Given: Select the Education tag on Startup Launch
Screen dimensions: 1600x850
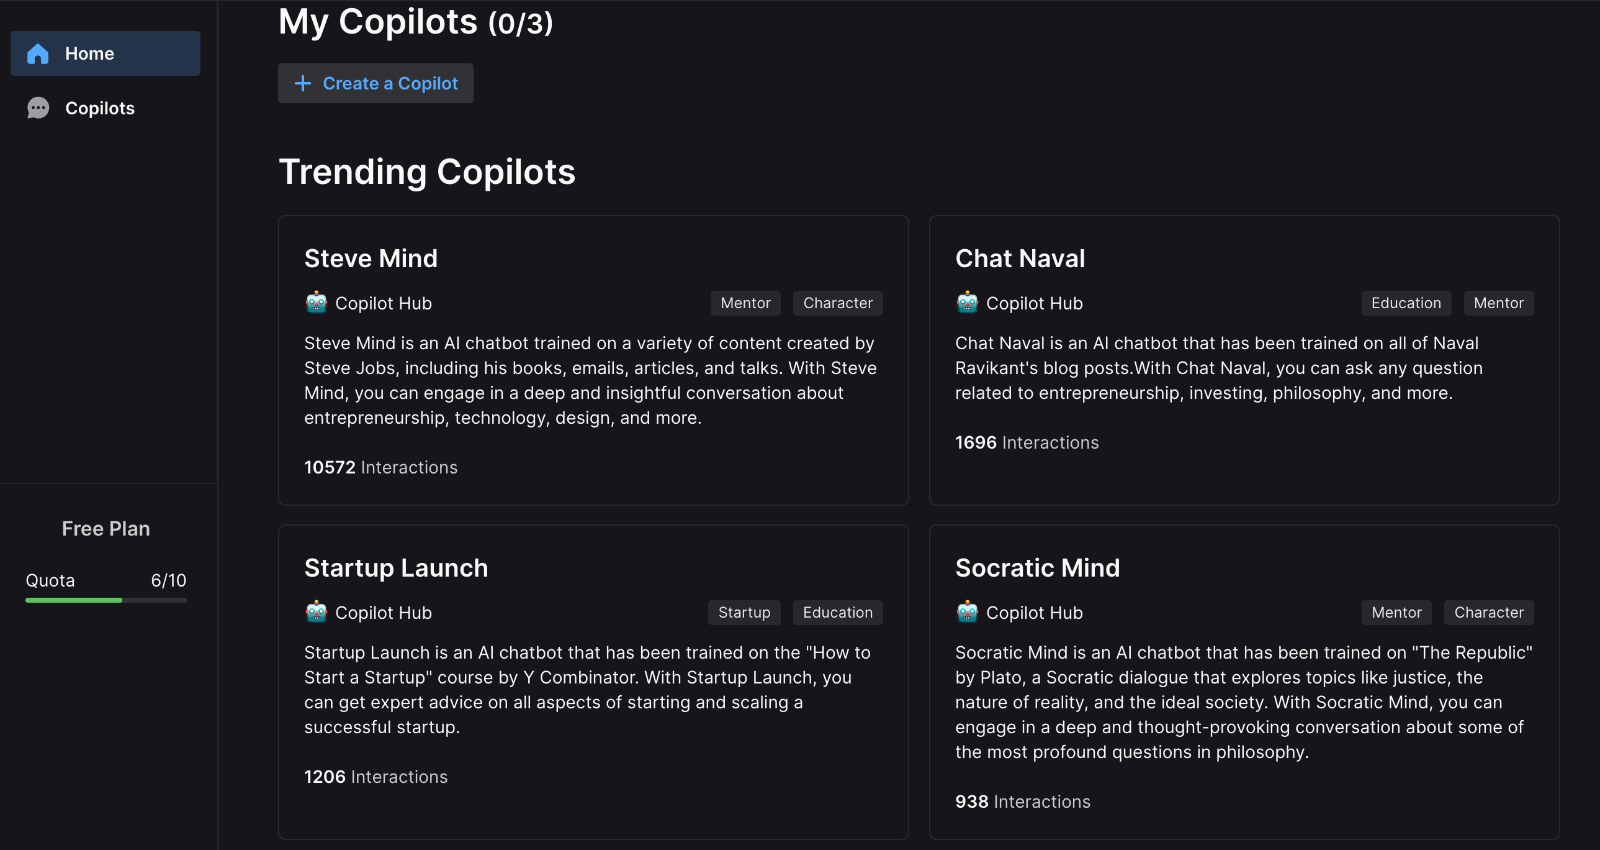Looking at the screenshot, I should click(837, 612).
